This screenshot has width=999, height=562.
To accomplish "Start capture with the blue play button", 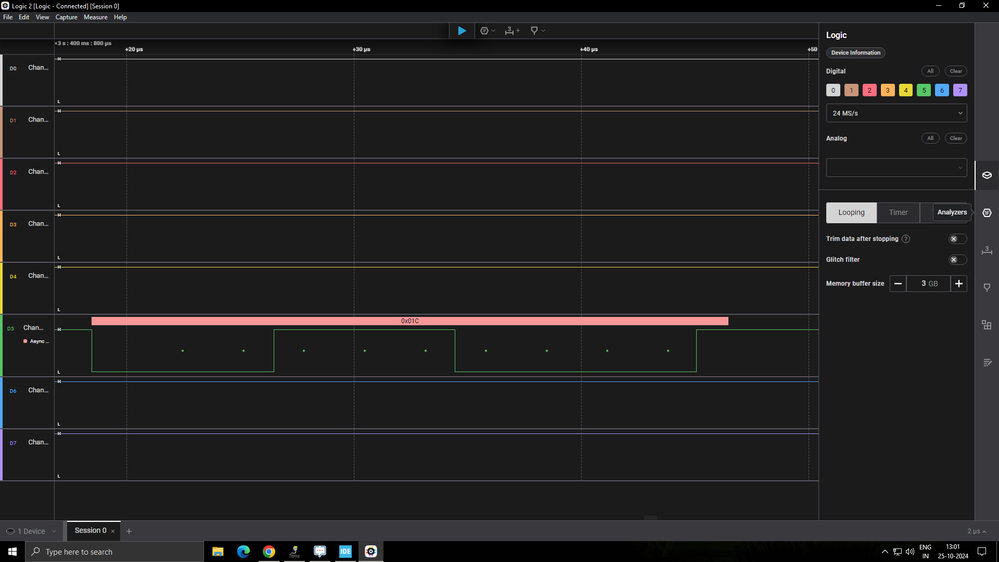I will click(x=461, y=31).
